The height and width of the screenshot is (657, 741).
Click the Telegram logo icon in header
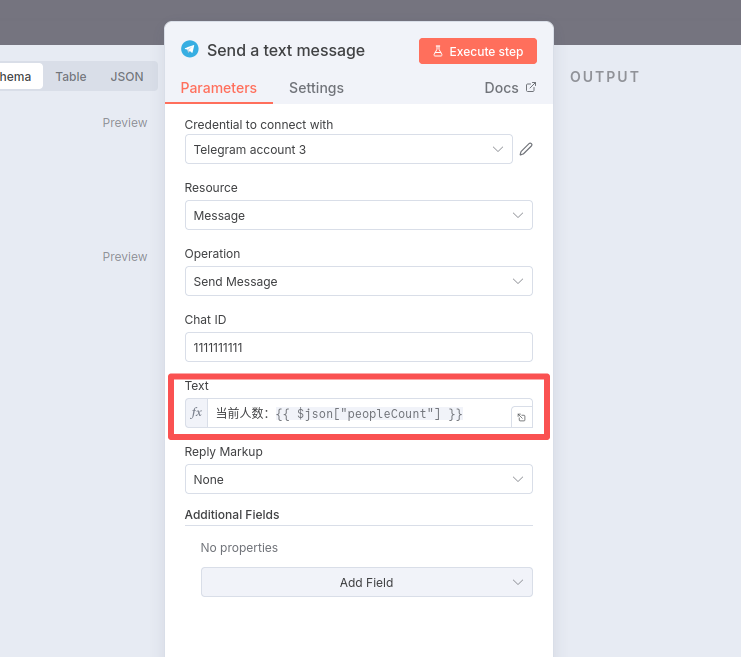[x=190, y=49]
